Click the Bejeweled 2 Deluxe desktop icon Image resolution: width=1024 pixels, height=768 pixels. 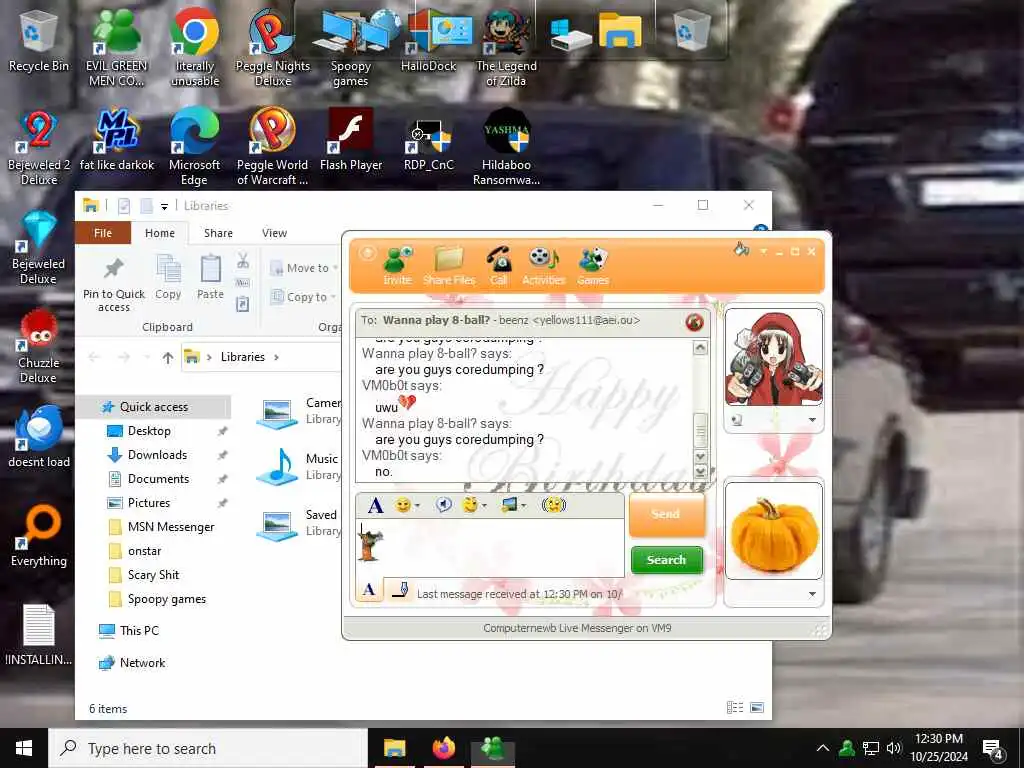(39, 148)
